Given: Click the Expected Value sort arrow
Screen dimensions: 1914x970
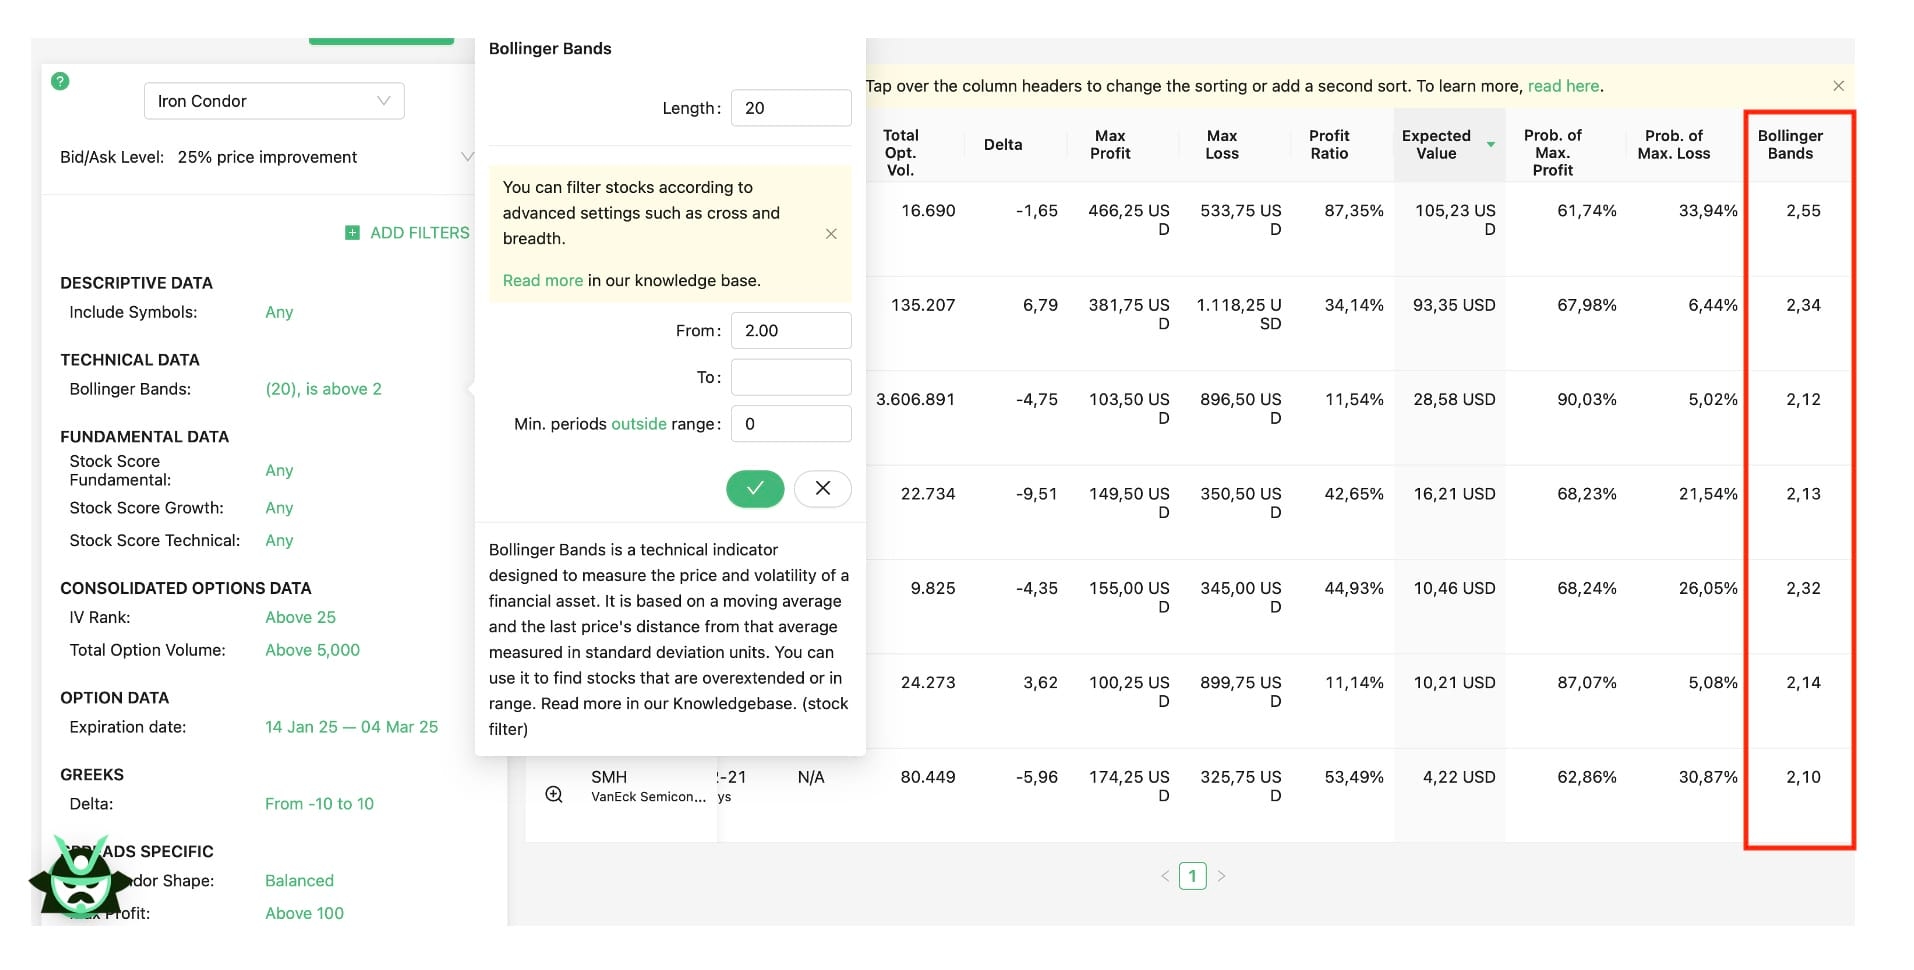Looking at the screenshot, I should point(1491,145).
